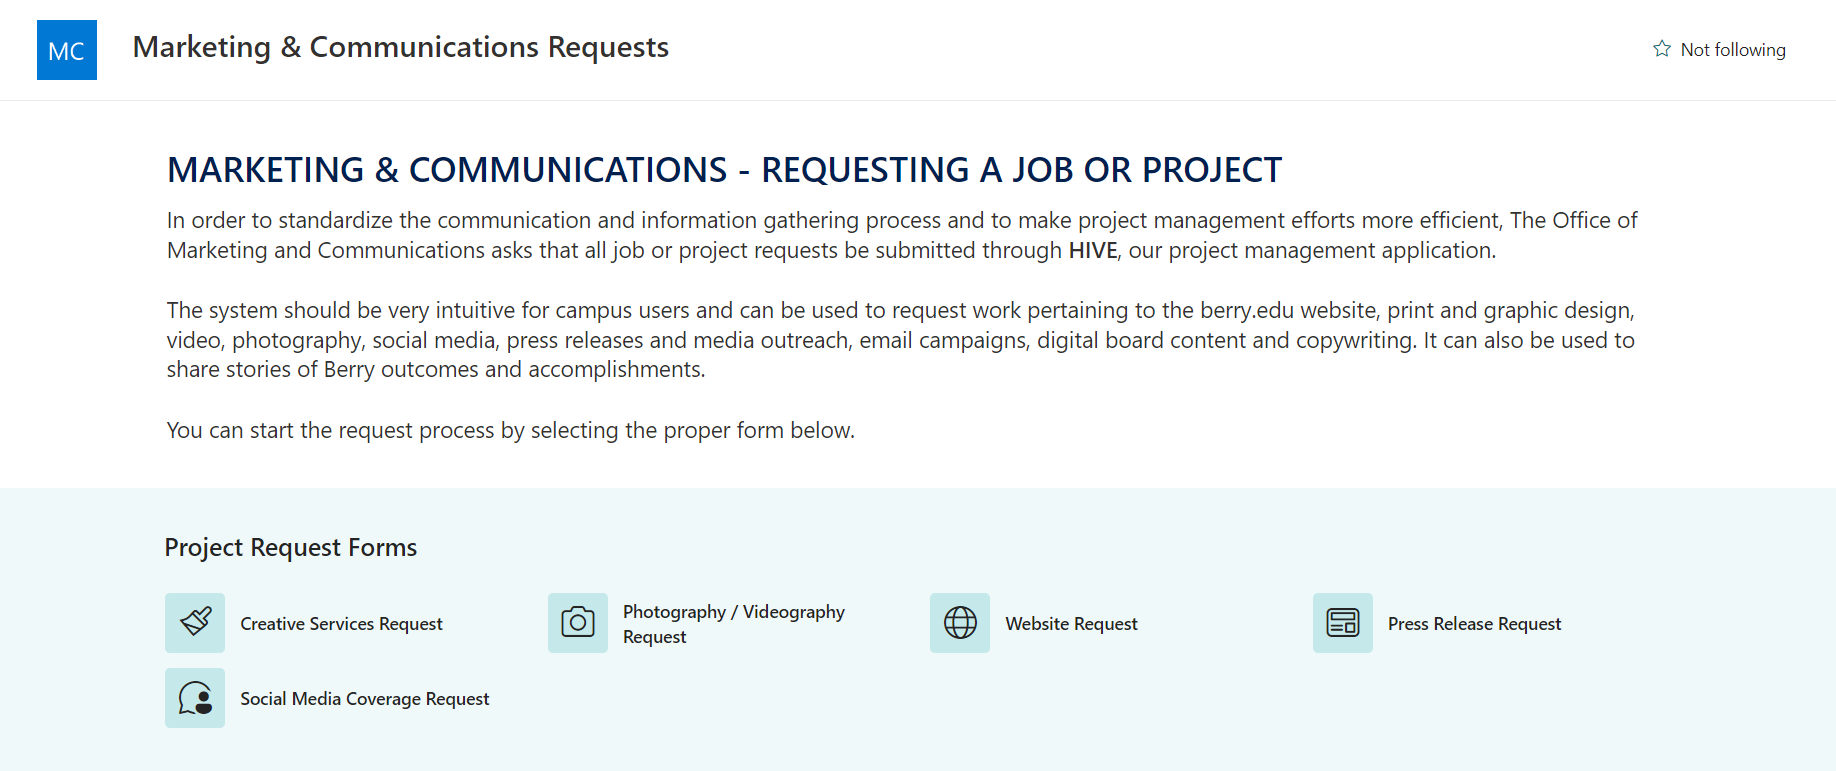Screen dimensions: 1836x771
Task: Go to Marketing & Communications Requests site title
Action: click(401, 47)
